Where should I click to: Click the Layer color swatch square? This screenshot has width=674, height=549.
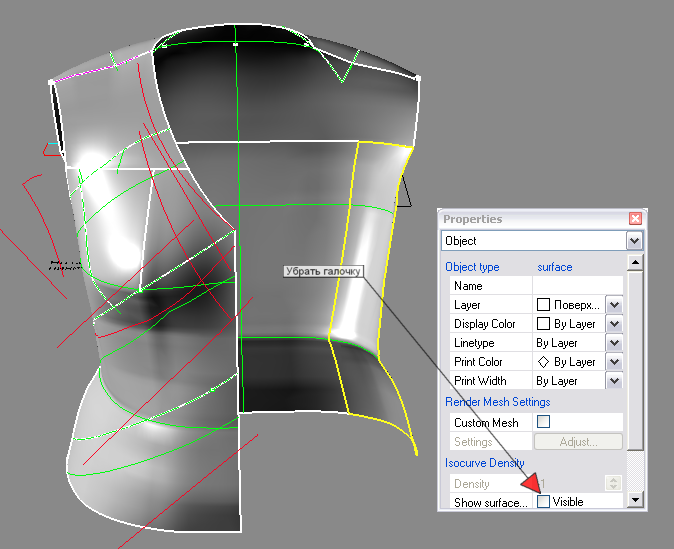coord(543,305)
